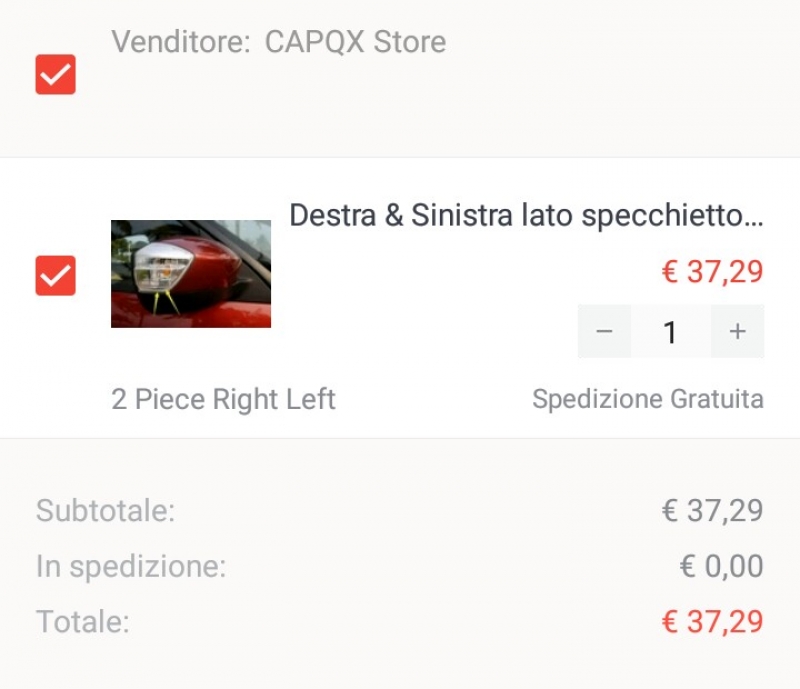Click the "In spedizione:" label

131,566
